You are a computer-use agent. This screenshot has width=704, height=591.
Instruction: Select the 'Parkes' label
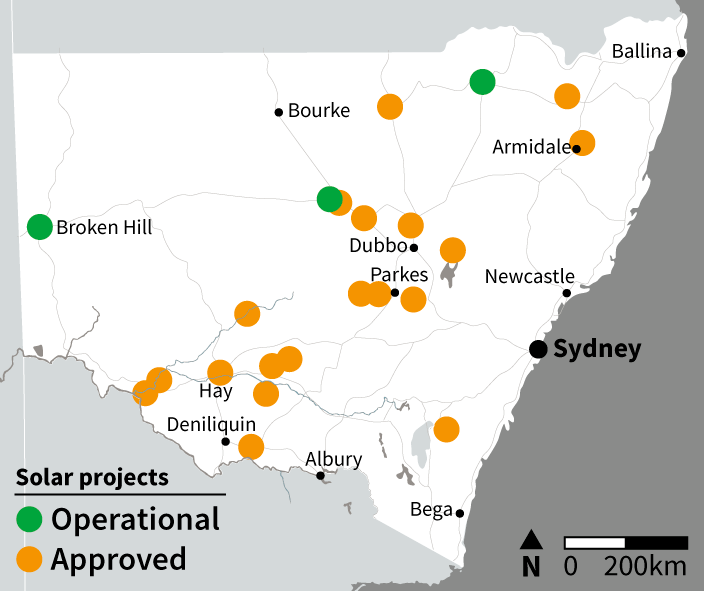[x=399, y=274]
